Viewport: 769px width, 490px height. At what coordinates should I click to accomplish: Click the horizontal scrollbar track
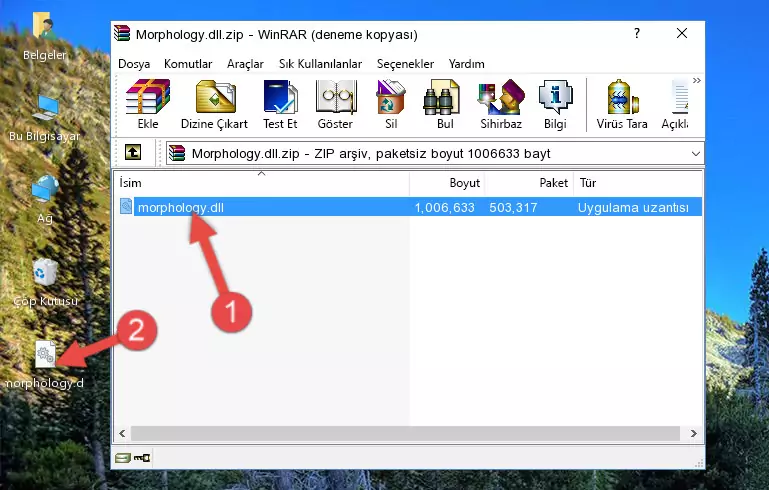pyautogui.click(x=405, y=434)
